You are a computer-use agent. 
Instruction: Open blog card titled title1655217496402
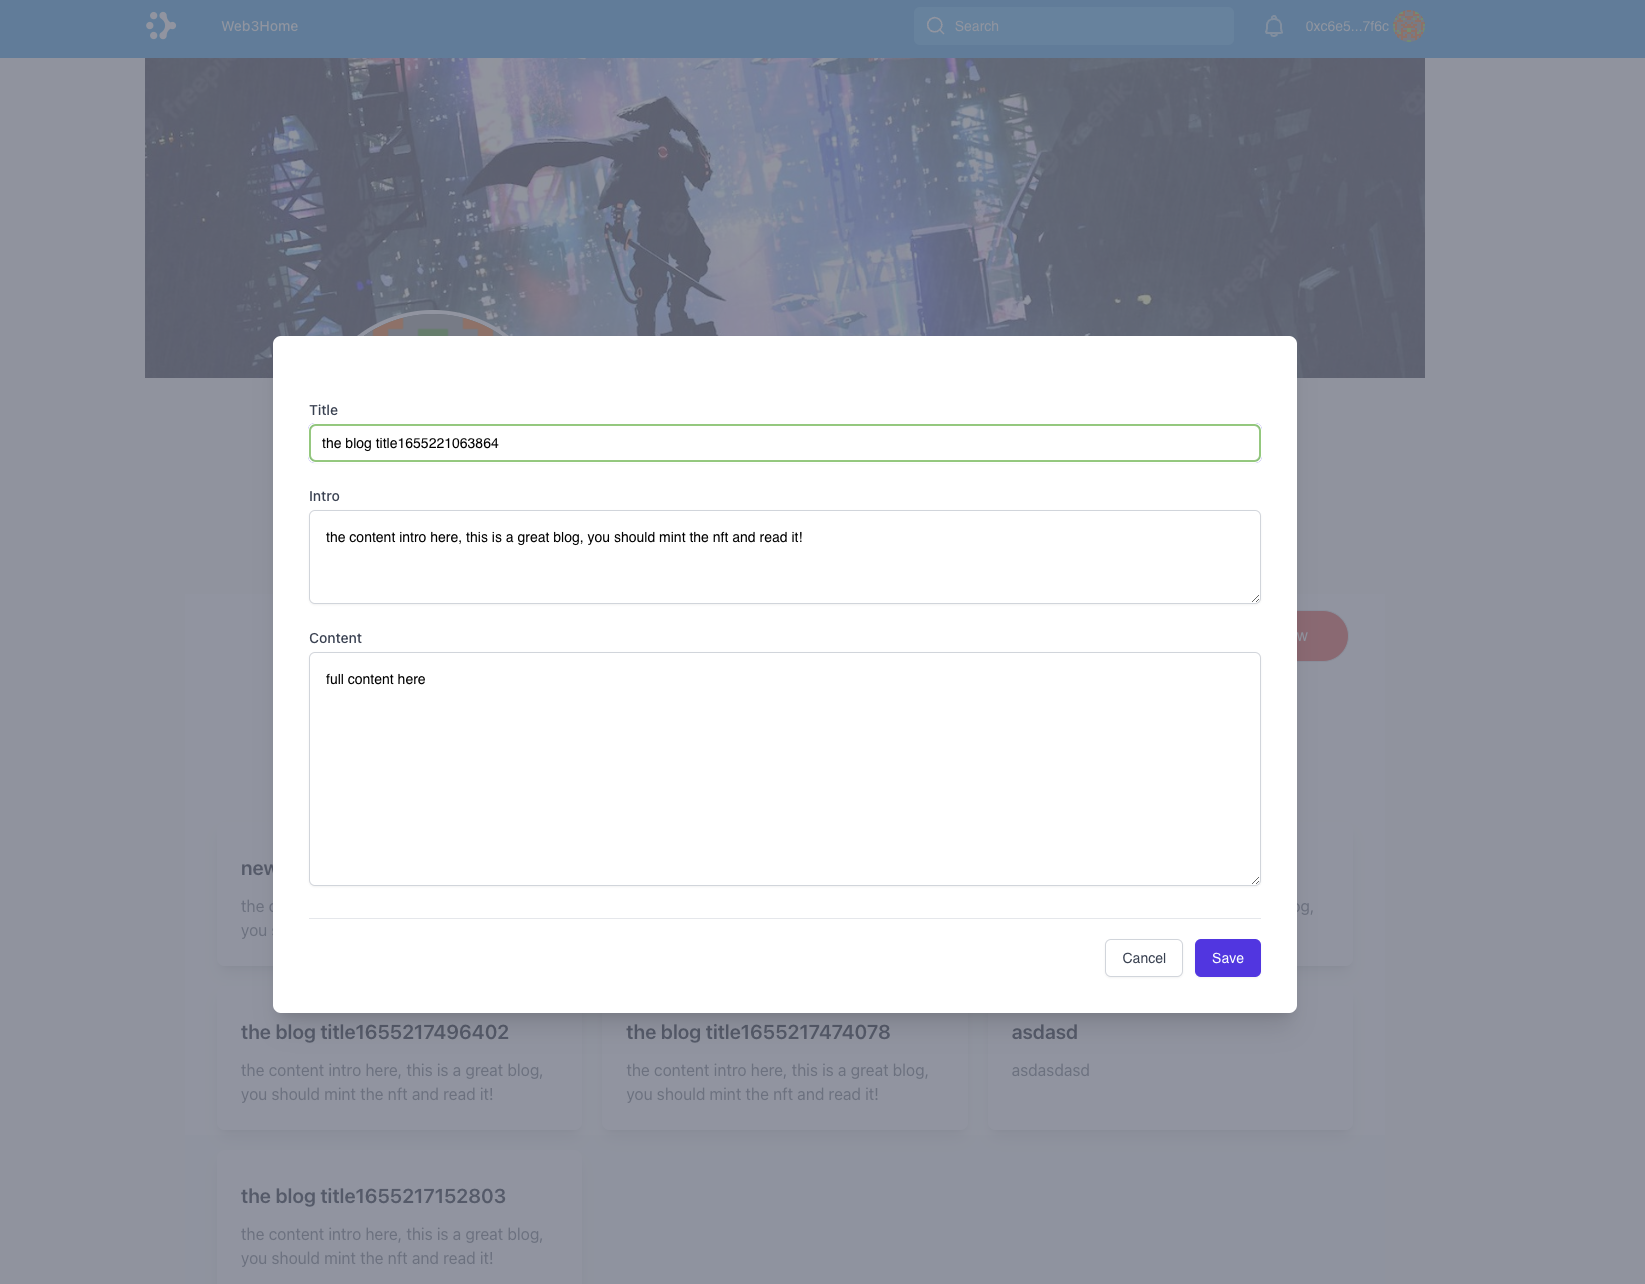(399, 1064)
